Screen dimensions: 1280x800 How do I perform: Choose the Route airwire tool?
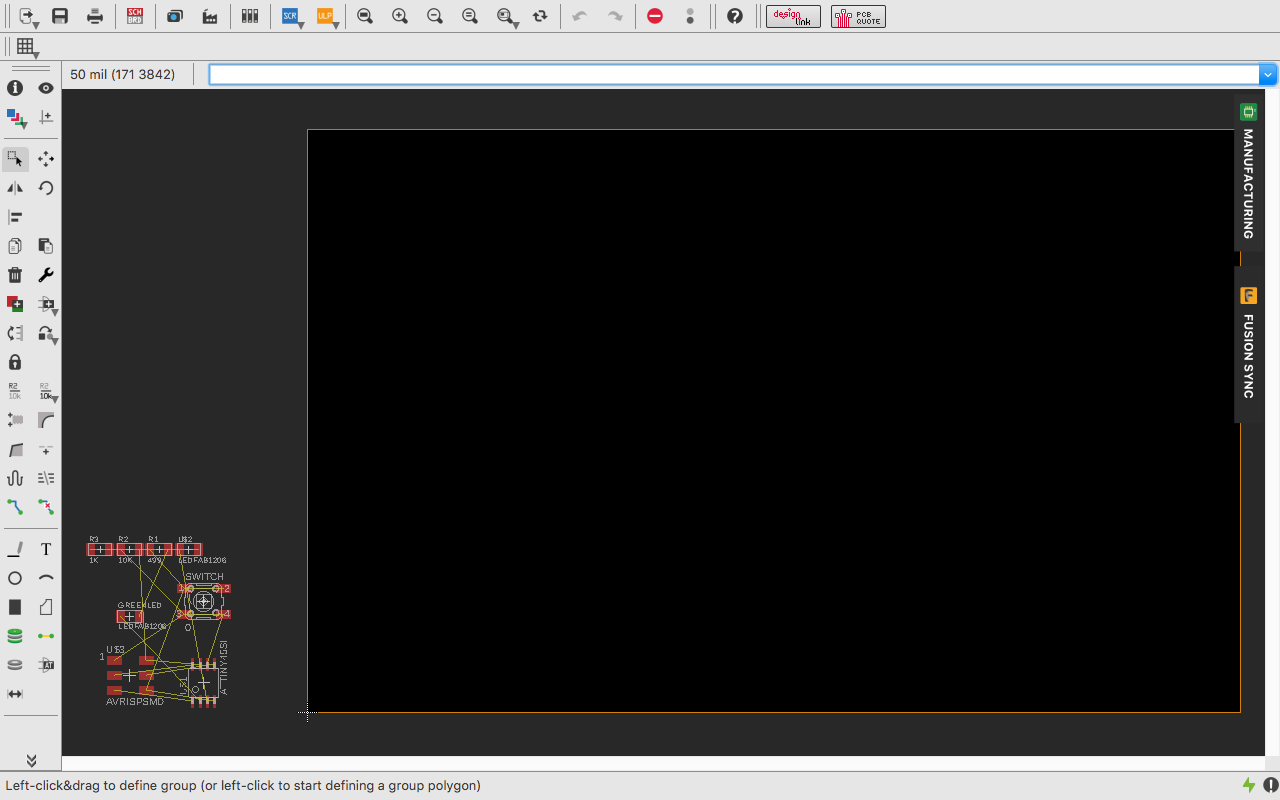click(15, 507)
